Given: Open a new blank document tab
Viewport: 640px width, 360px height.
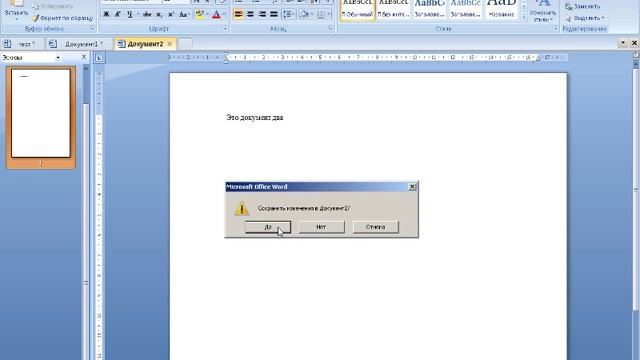Looking at the screenshot, I should pos(185,44).
